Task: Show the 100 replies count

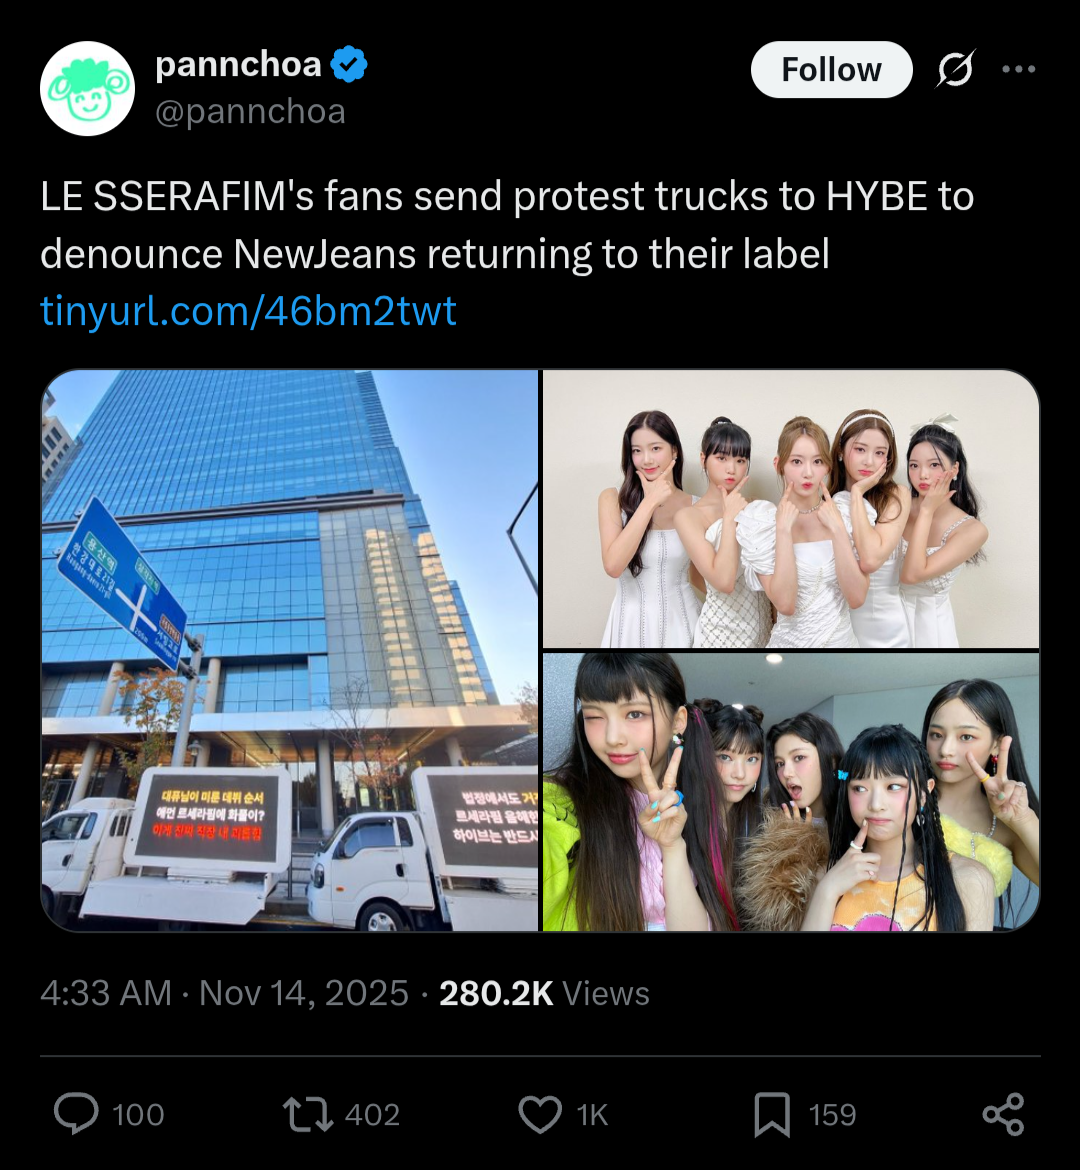Action: click(x=138, y=1115)
